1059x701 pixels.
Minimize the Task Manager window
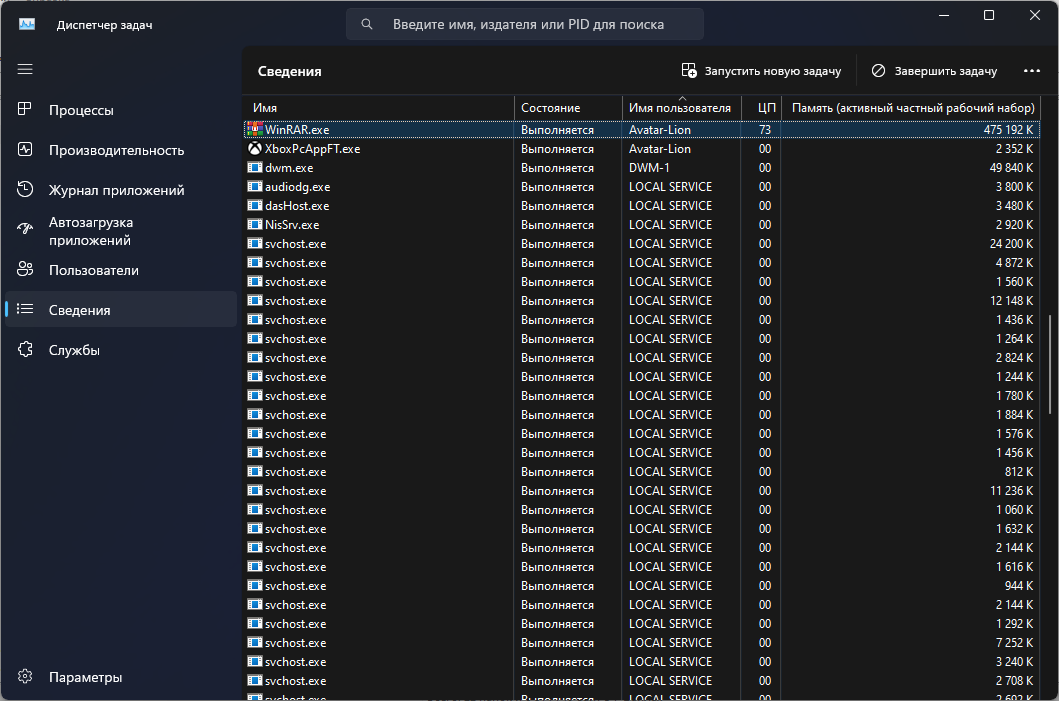tap(944, 16)
